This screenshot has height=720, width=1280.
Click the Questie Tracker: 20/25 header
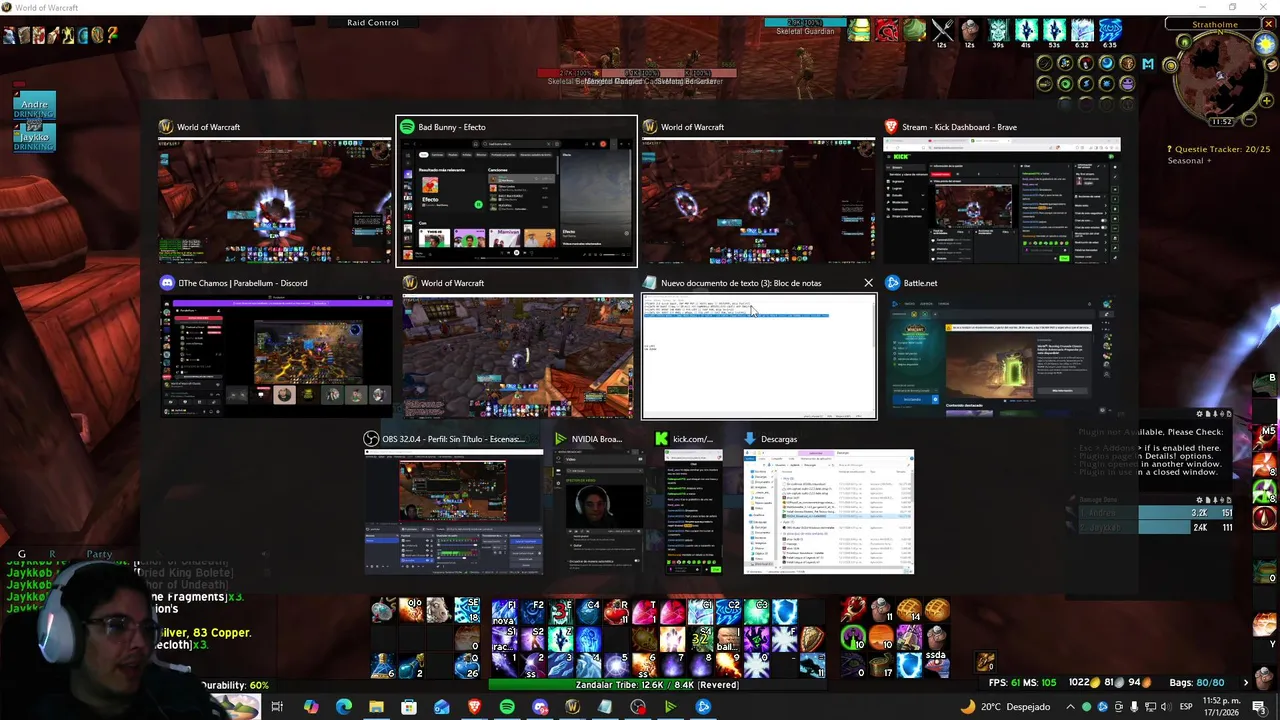pyautogui.click(x=1218, y=149)
